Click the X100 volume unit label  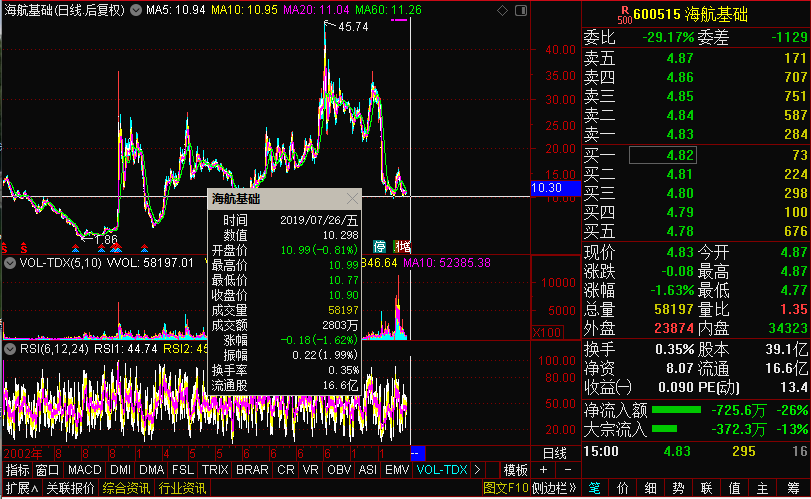point(547,332)
